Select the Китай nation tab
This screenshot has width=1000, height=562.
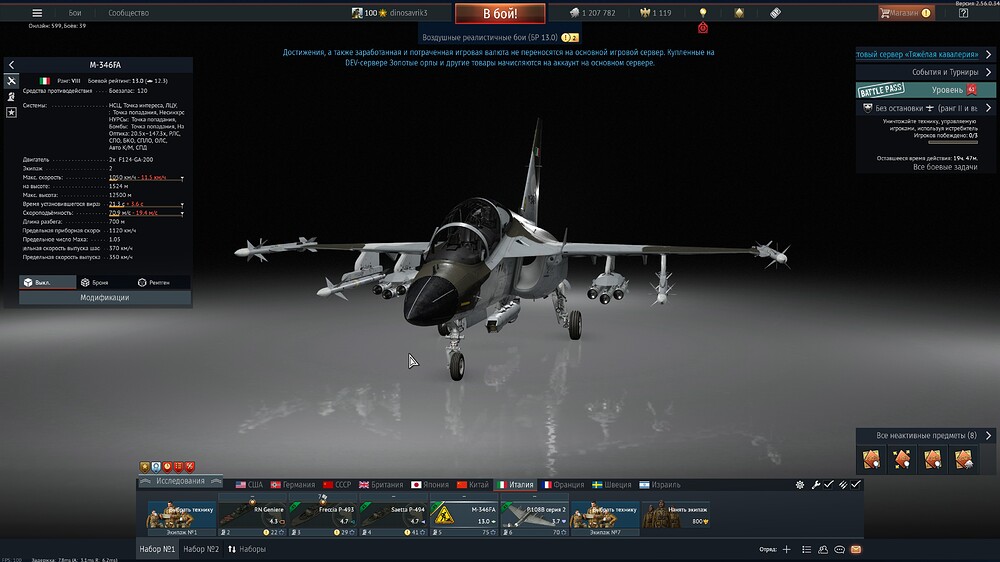tap(473, 485)
